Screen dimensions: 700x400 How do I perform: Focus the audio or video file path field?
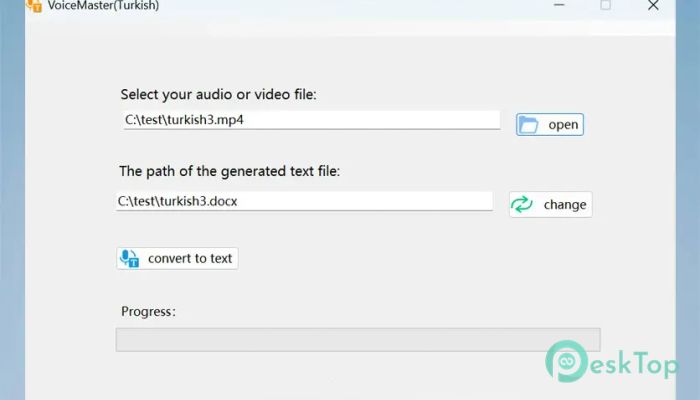pos(312,120)
